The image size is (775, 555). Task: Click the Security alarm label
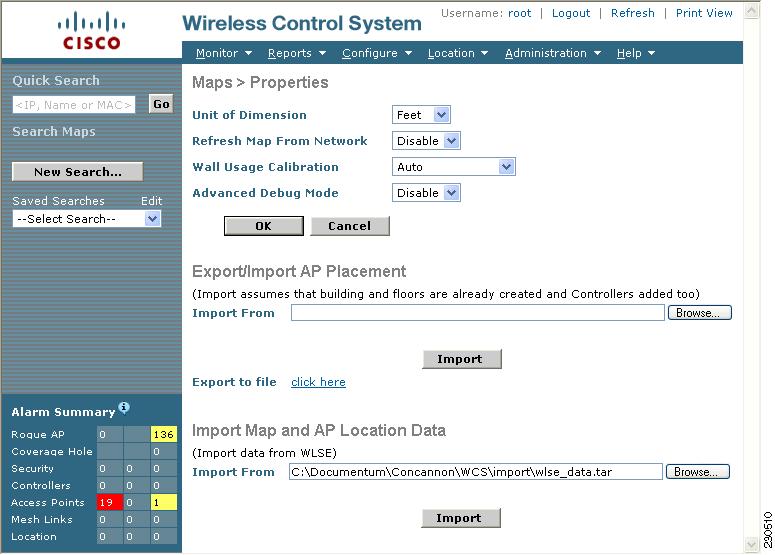pos(33,469)
